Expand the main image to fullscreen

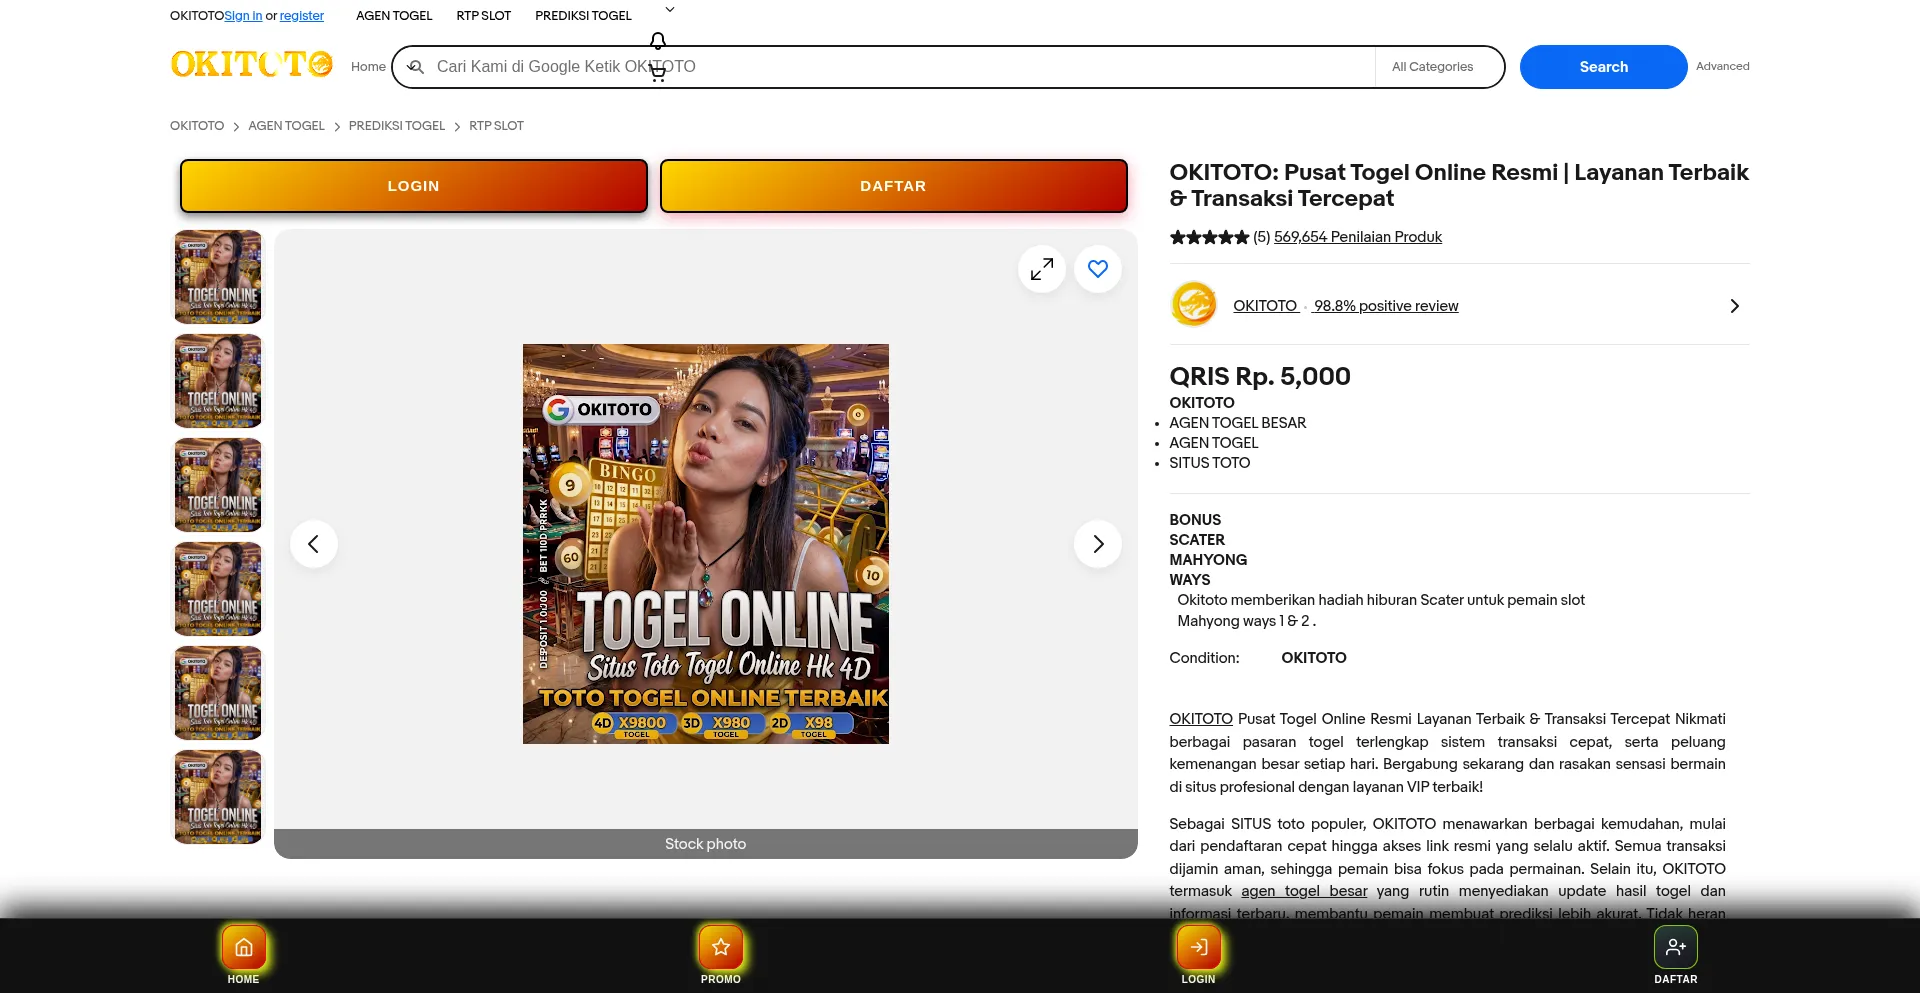coord(1042,269)
